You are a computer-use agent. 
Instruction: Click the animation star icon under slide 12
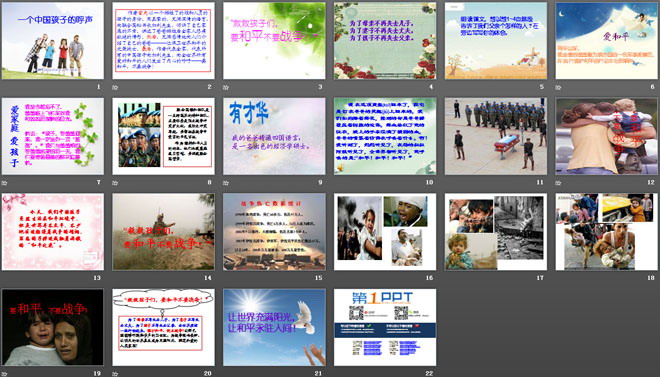pyautogui.click(x=558, y=183)
